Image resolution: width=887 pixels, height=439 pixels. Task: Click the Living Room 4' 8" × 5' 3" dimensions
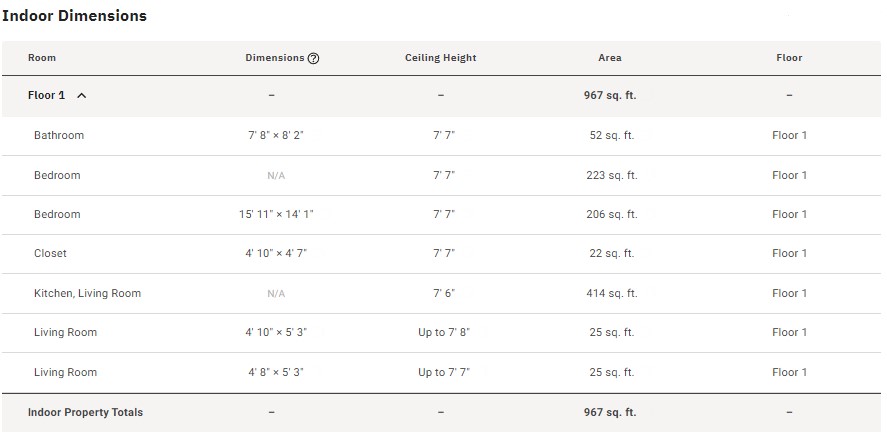click(276, 372)
